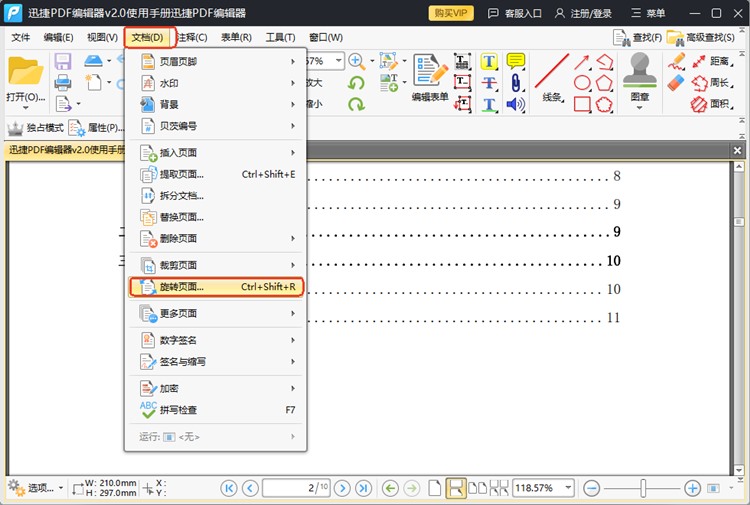Select the pentagon polygon tool
This screenshot has height=505, width=750.
point(604,83)
